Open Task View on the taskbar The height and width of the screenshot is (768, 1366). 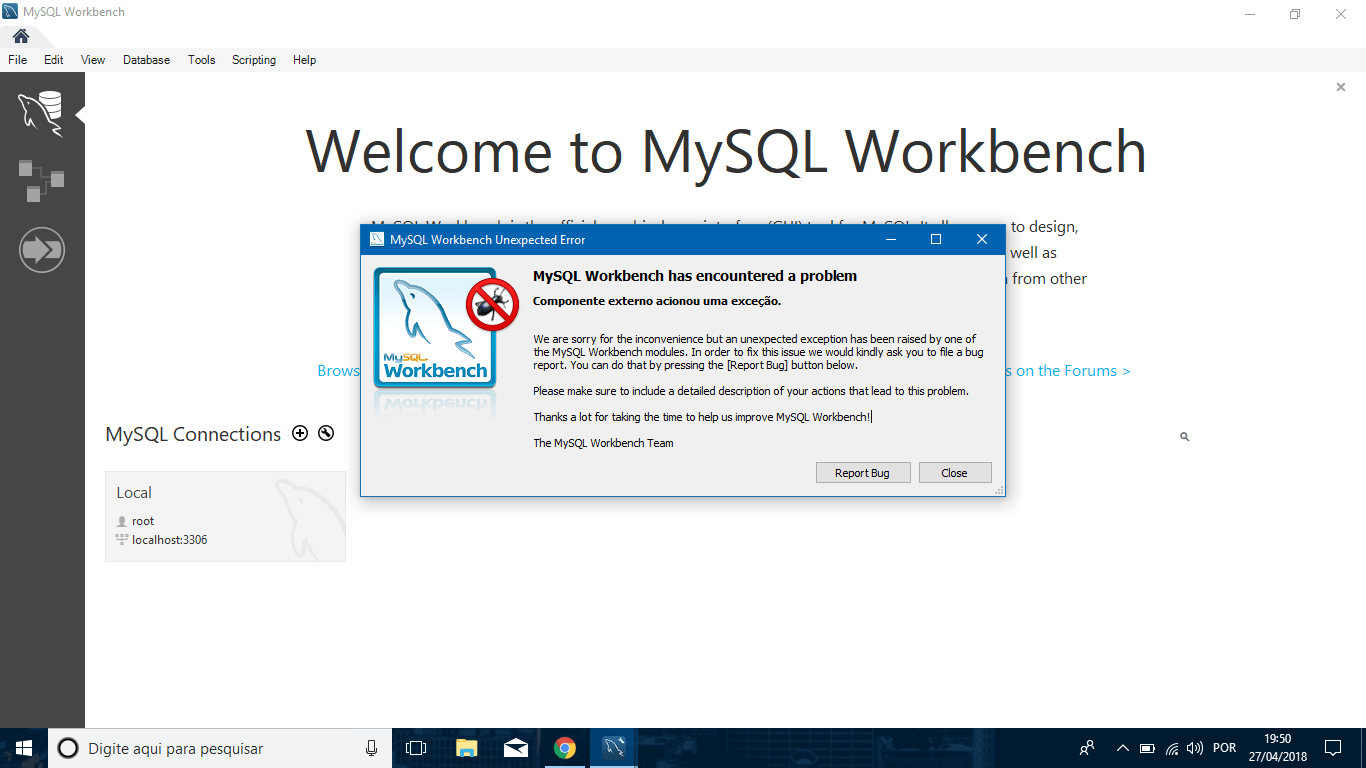point(416,748)
